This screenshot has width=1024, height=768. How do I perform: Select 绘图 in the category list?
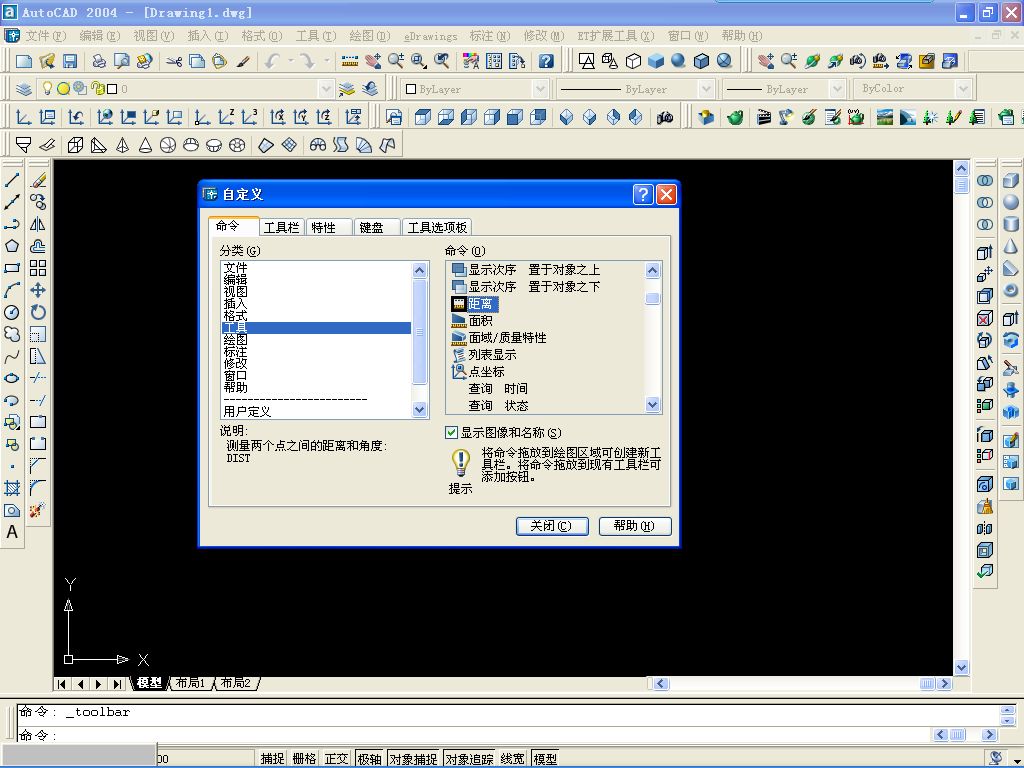click(x=316, y=340)
